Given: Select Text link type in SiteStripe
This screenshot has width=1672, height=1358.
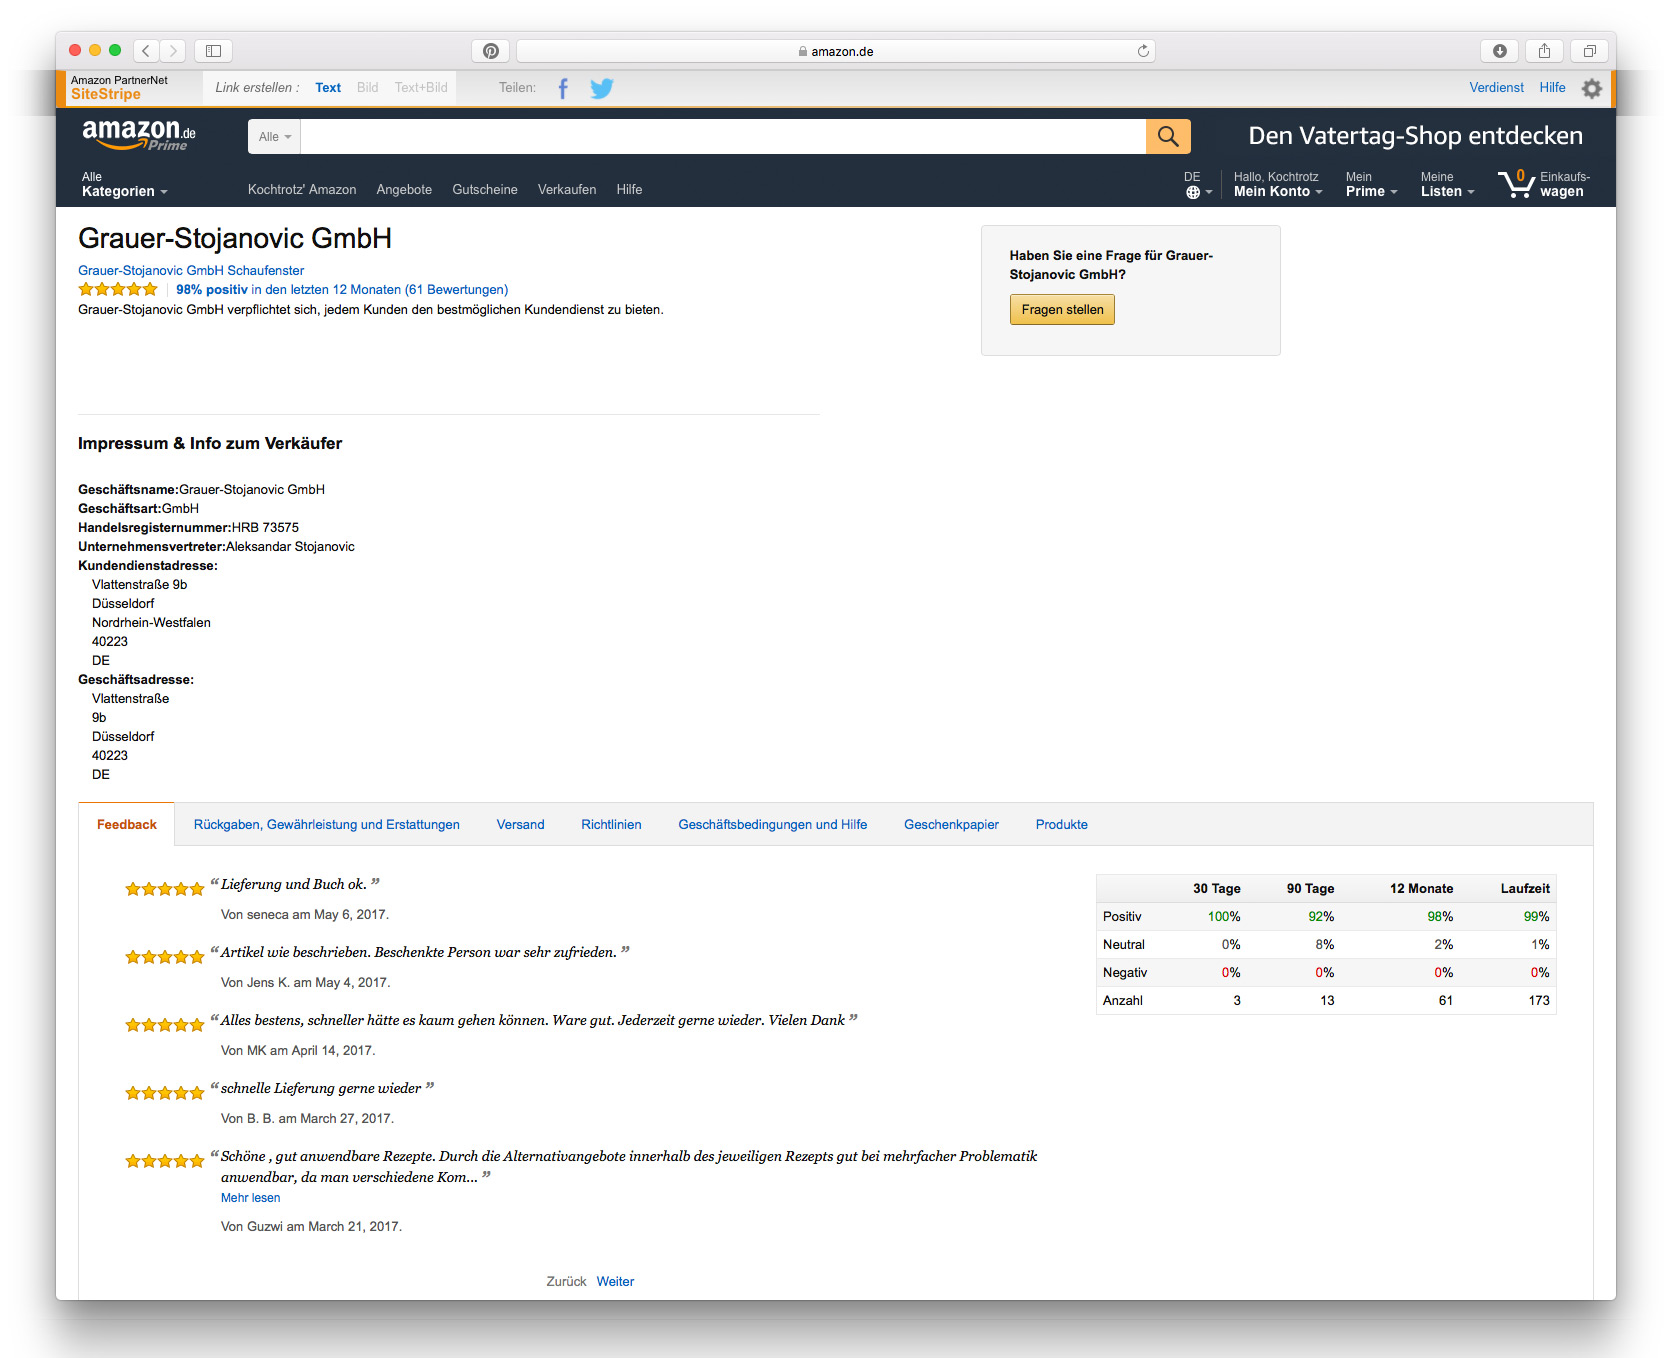Looking at the screenshot, I should (x=328, y=88).
